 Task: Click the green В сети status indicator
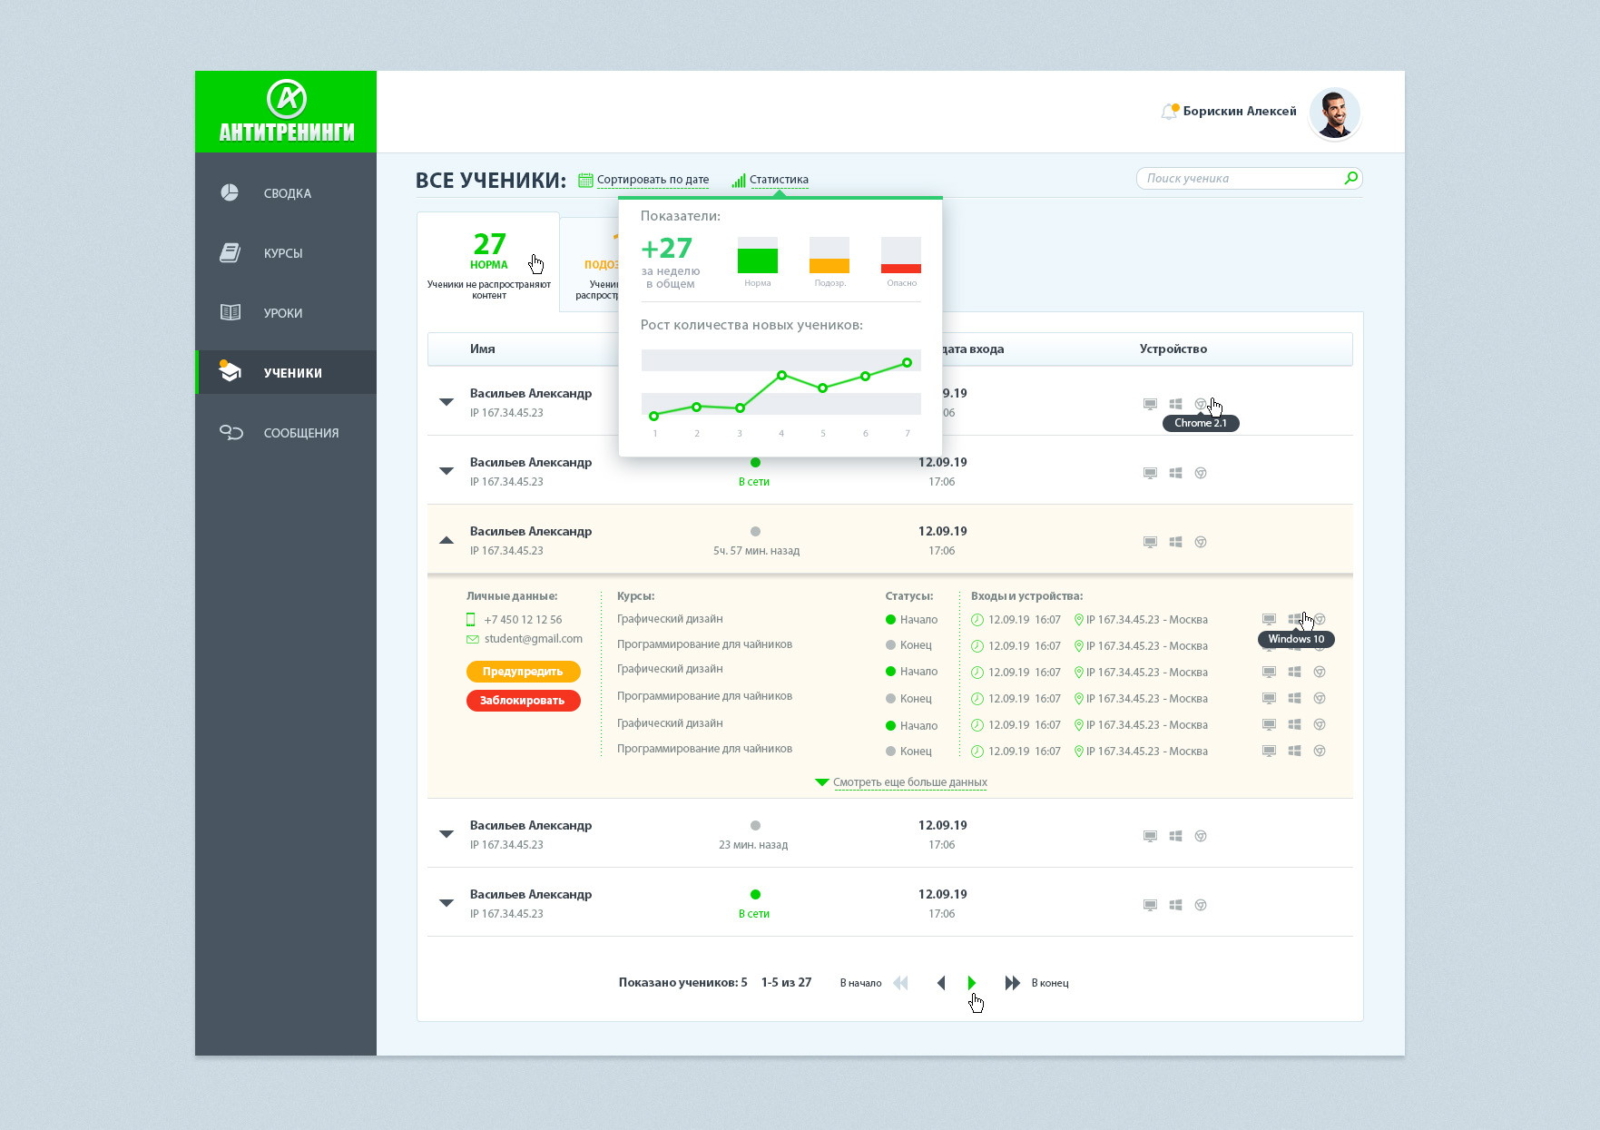(757, 463)
